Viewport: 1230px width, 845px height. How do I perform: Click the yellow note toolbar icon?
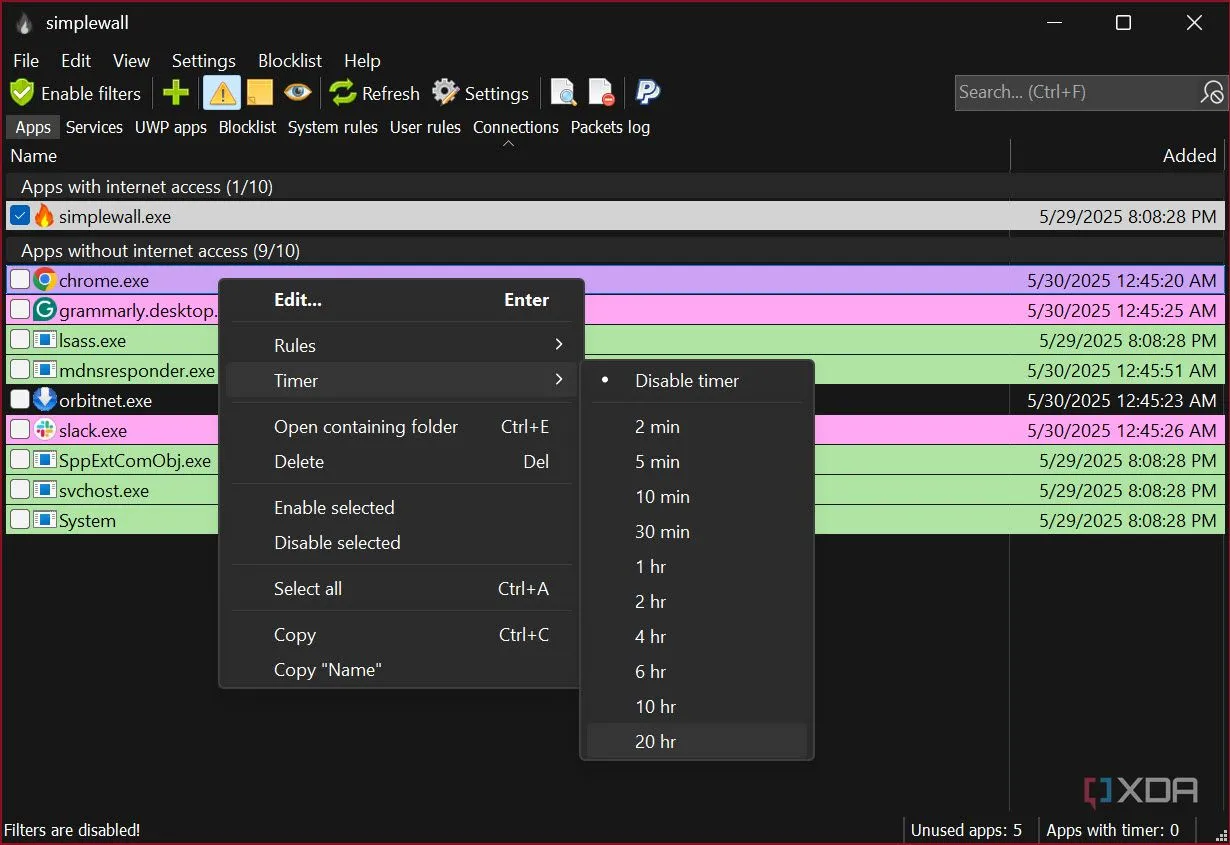[x=260, y=93]
